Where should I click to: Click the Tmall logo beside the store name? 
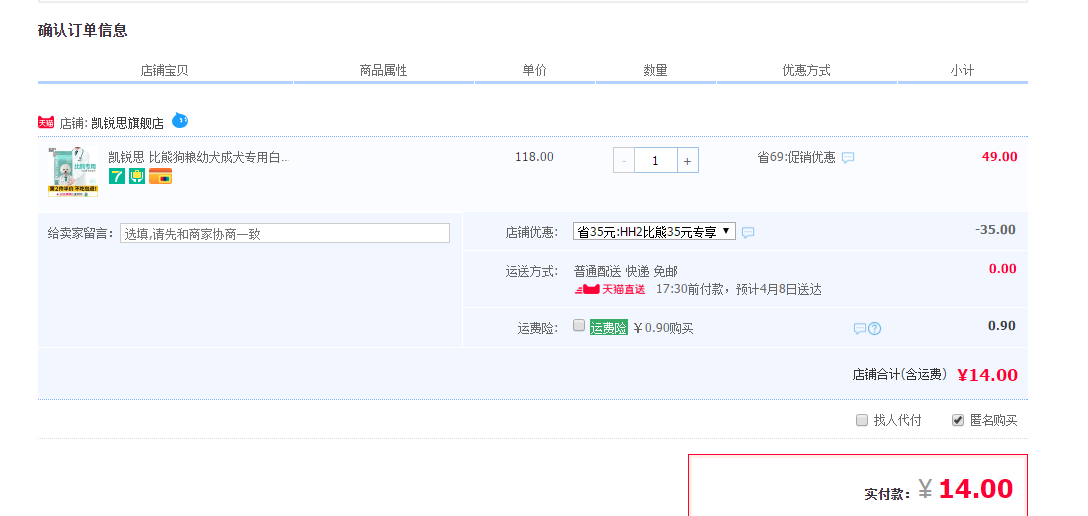pos(46,123)
